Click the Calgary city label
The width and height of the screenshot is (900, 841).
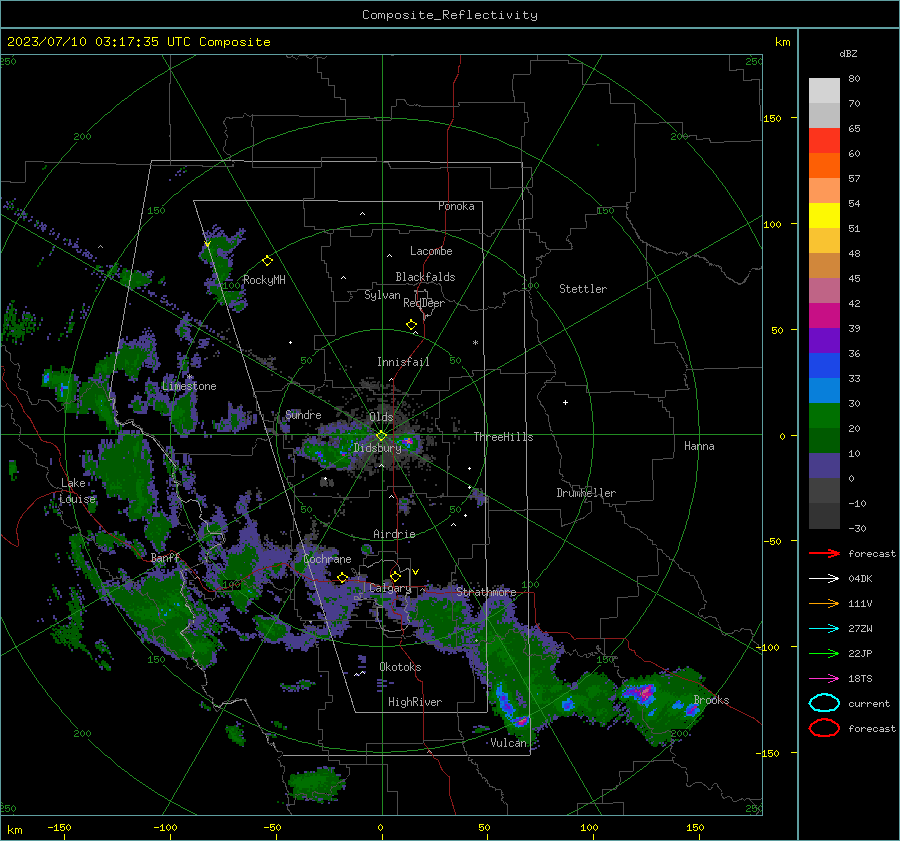click(x=390, y=588)
